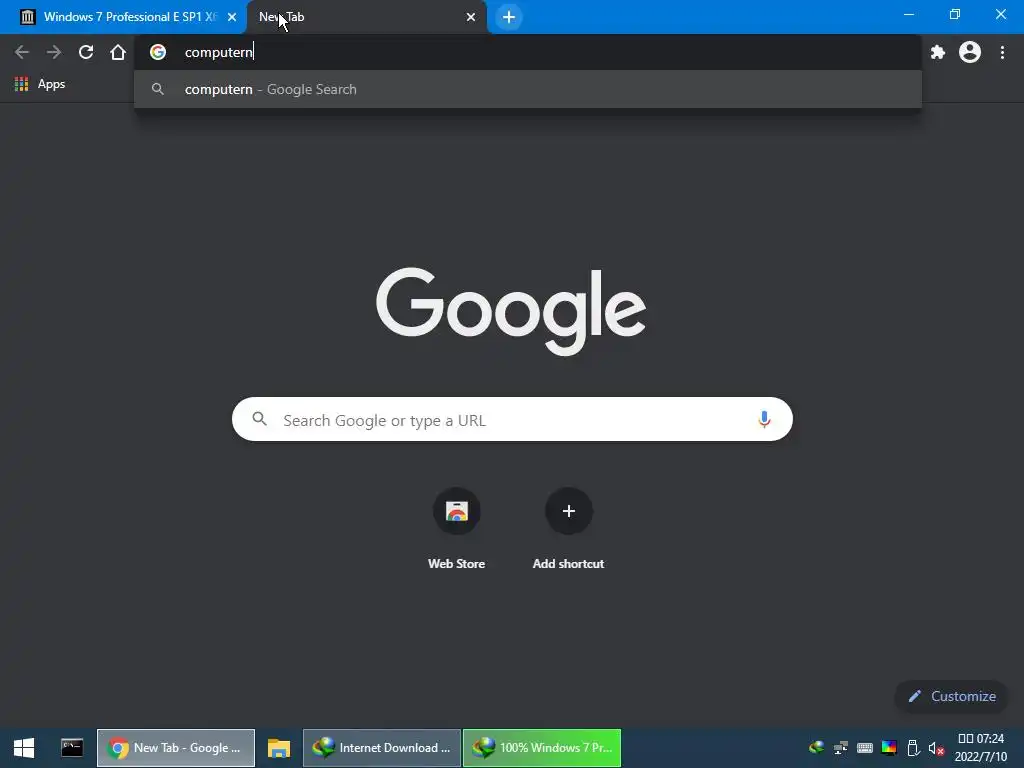Click the search icon in the suggestion row
This screenshot has width=1024, height=768.
157,89
